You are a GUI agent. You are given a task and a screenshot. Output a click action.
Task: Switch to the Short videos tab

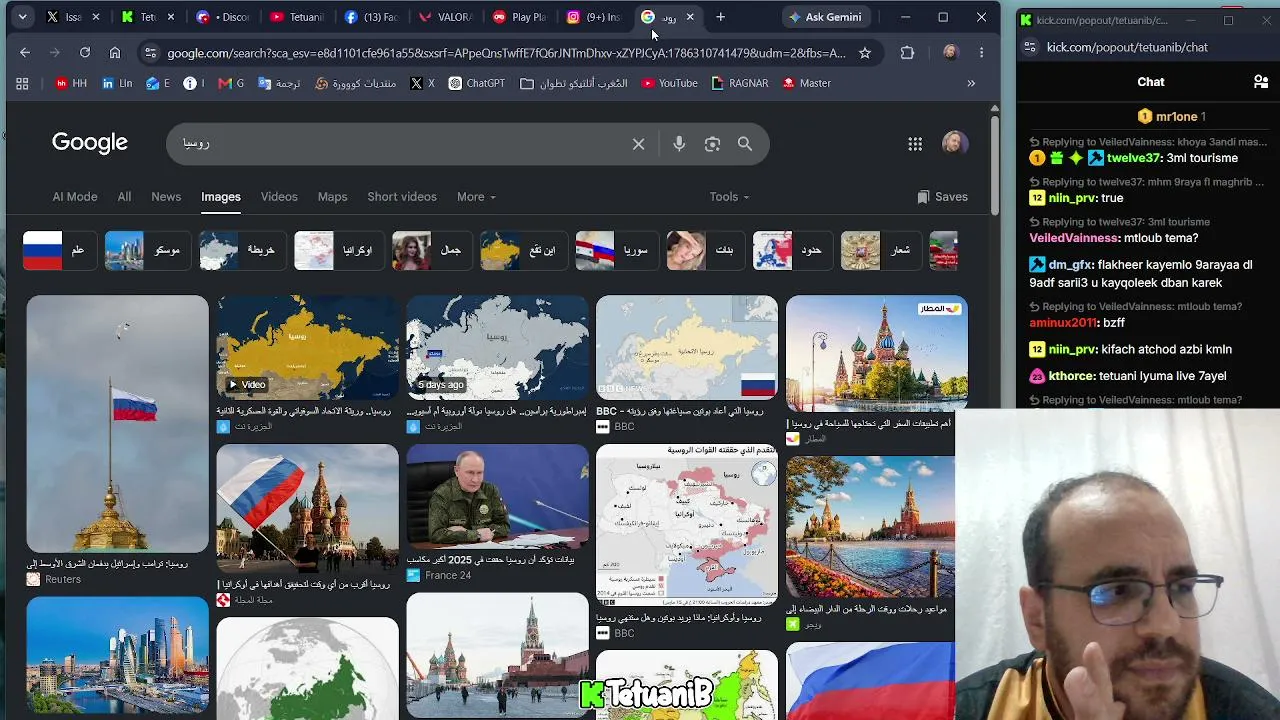402,197
